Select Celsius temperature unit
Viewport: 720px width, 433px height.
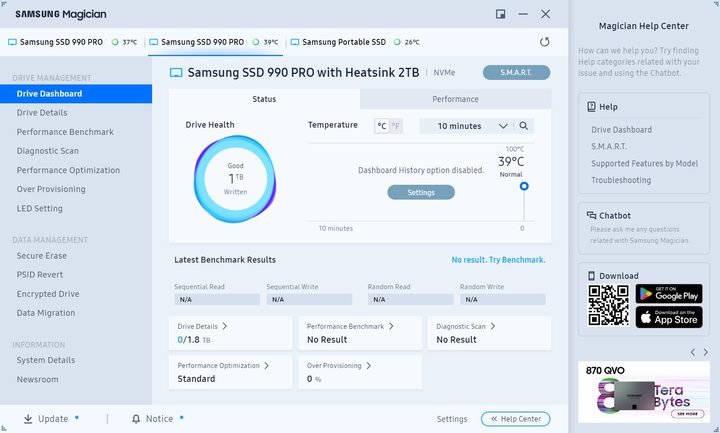[x=382, y=126]
